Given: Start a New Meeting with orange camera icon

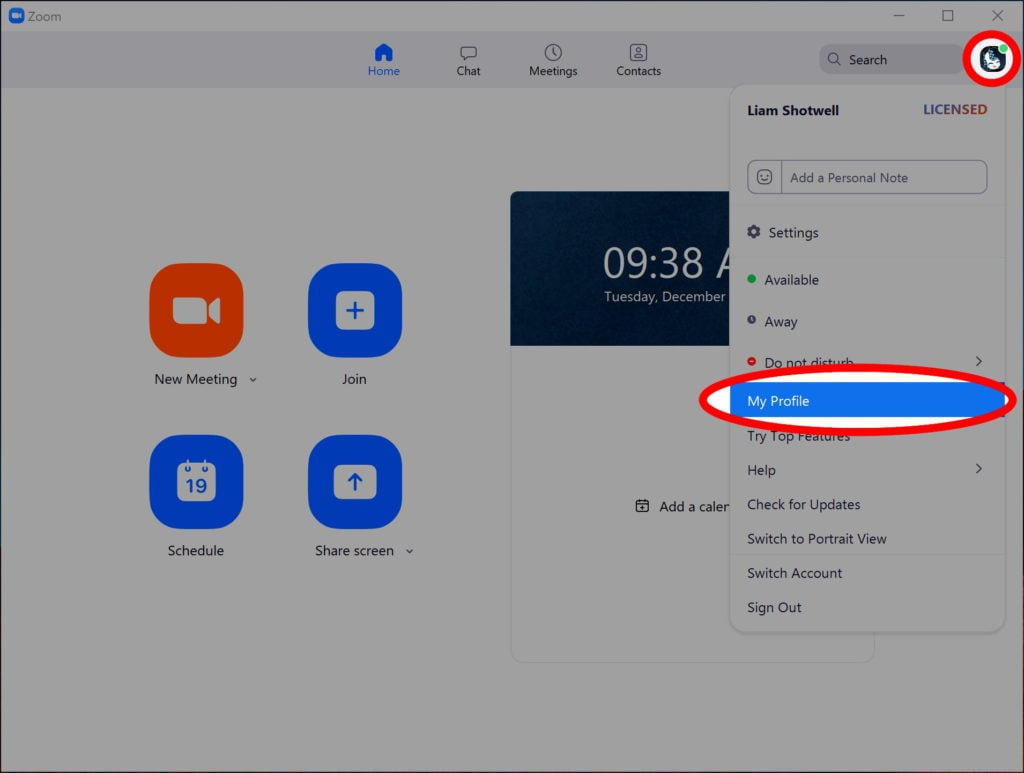Looking at the screenshot, I should [196, 310].
